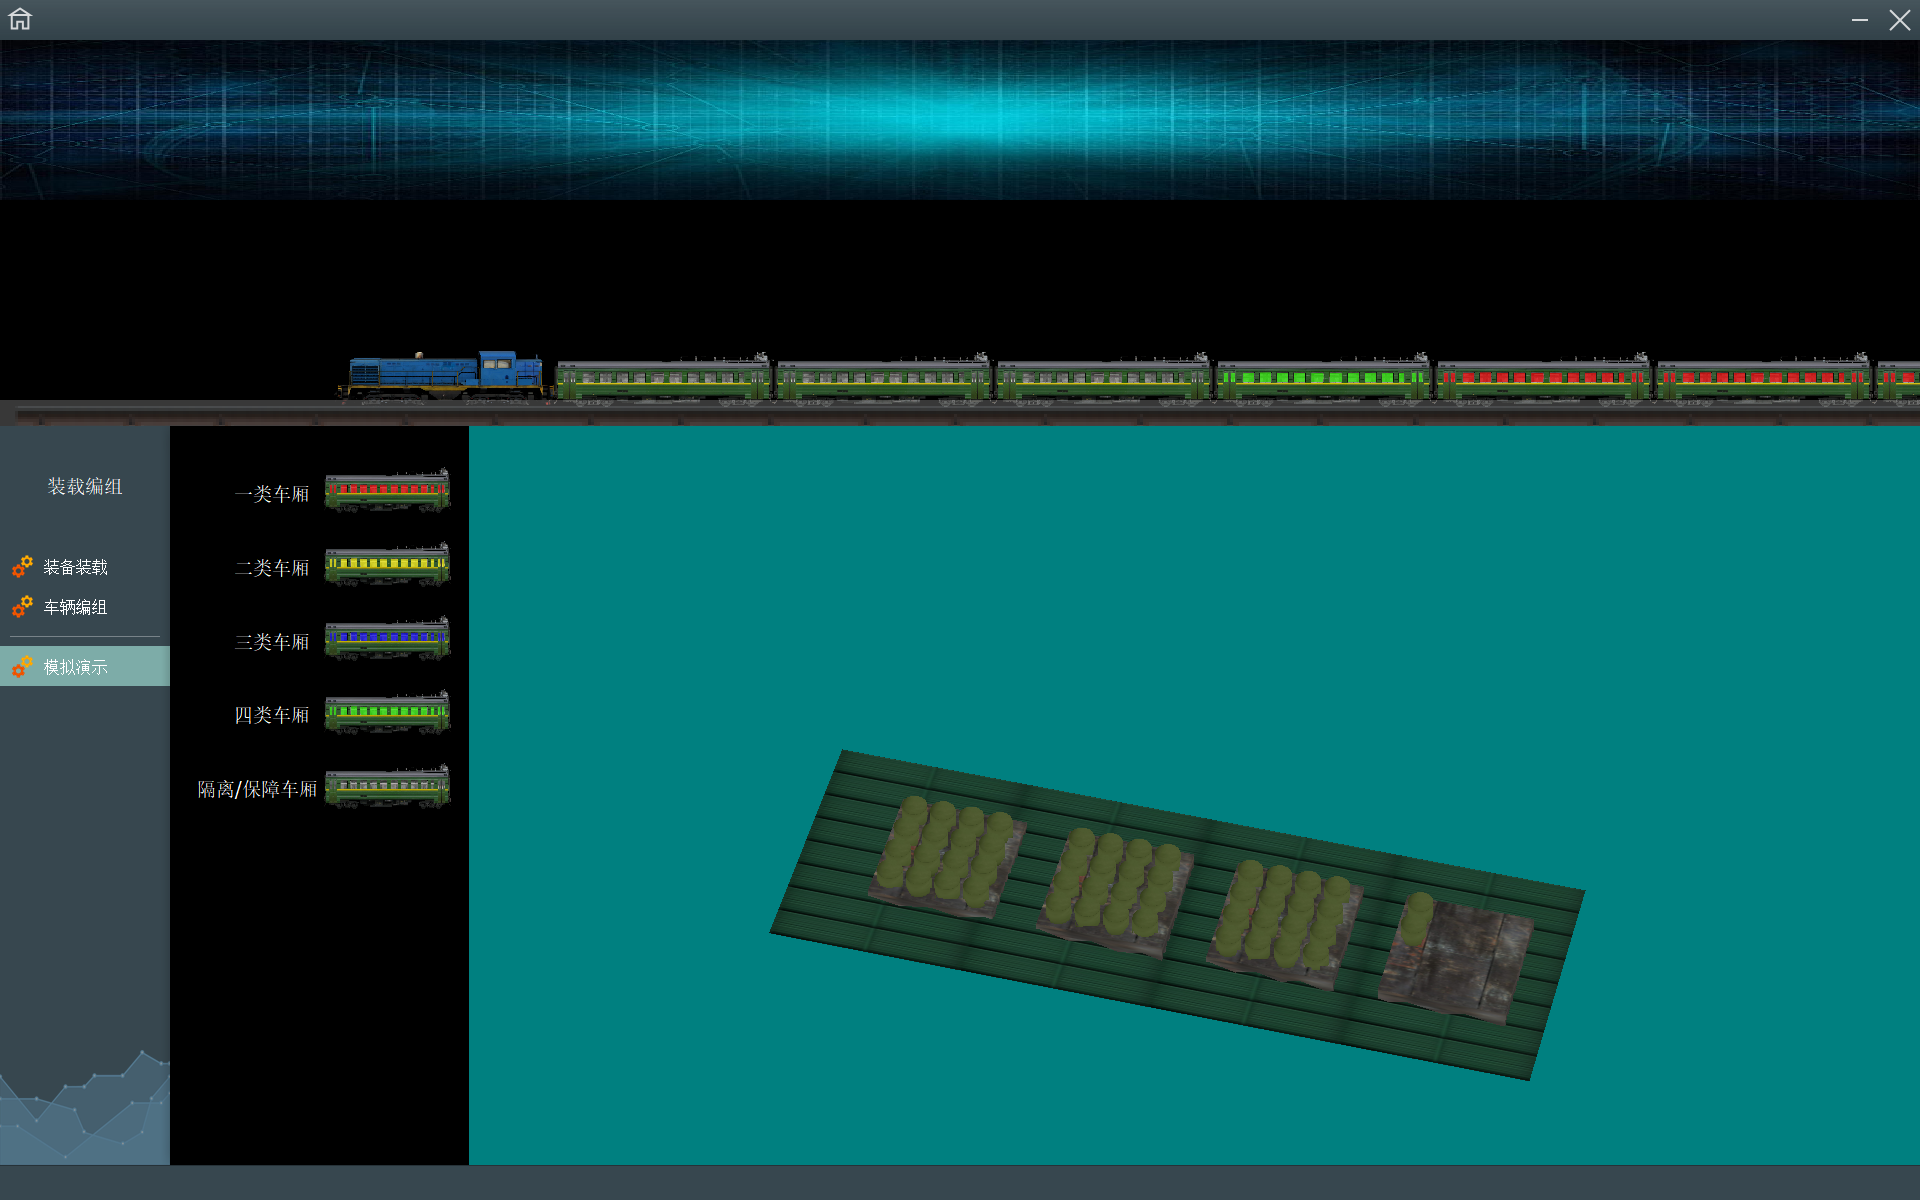This screenshot has height=1200, width=1920.
Task: Click the gear icon beside 模拟演示
Action: [x=22, y=667]
